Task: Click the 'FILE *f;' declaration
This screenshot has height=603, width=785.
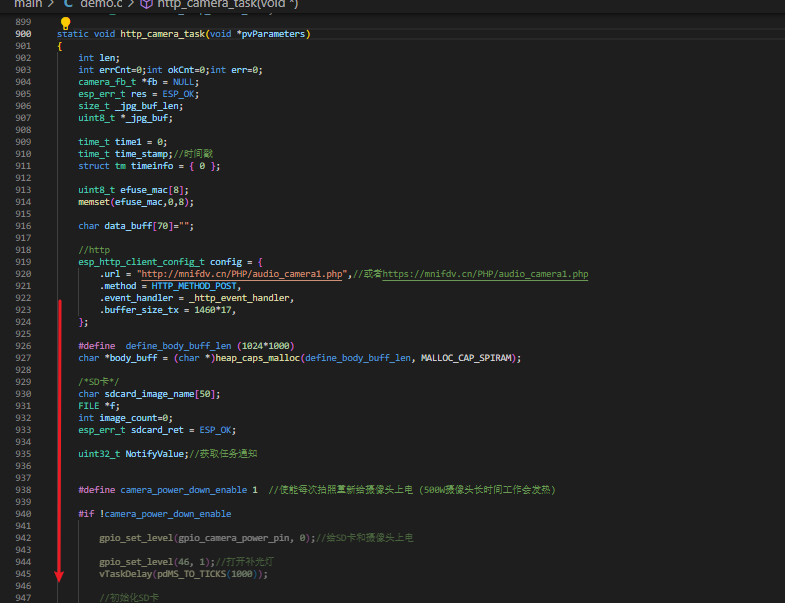Action: click(x=99, y=406)
